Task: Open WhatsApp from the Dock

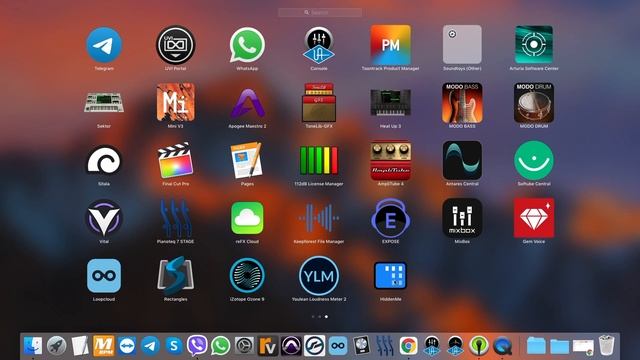Action: click(x=221, y=346)
